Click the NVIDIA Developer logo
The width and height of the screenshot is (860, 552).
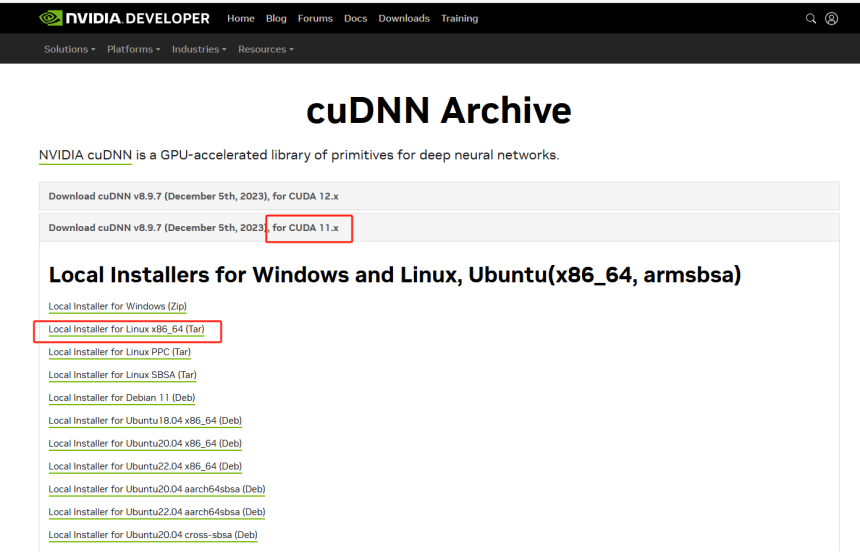tap(125, 18)
